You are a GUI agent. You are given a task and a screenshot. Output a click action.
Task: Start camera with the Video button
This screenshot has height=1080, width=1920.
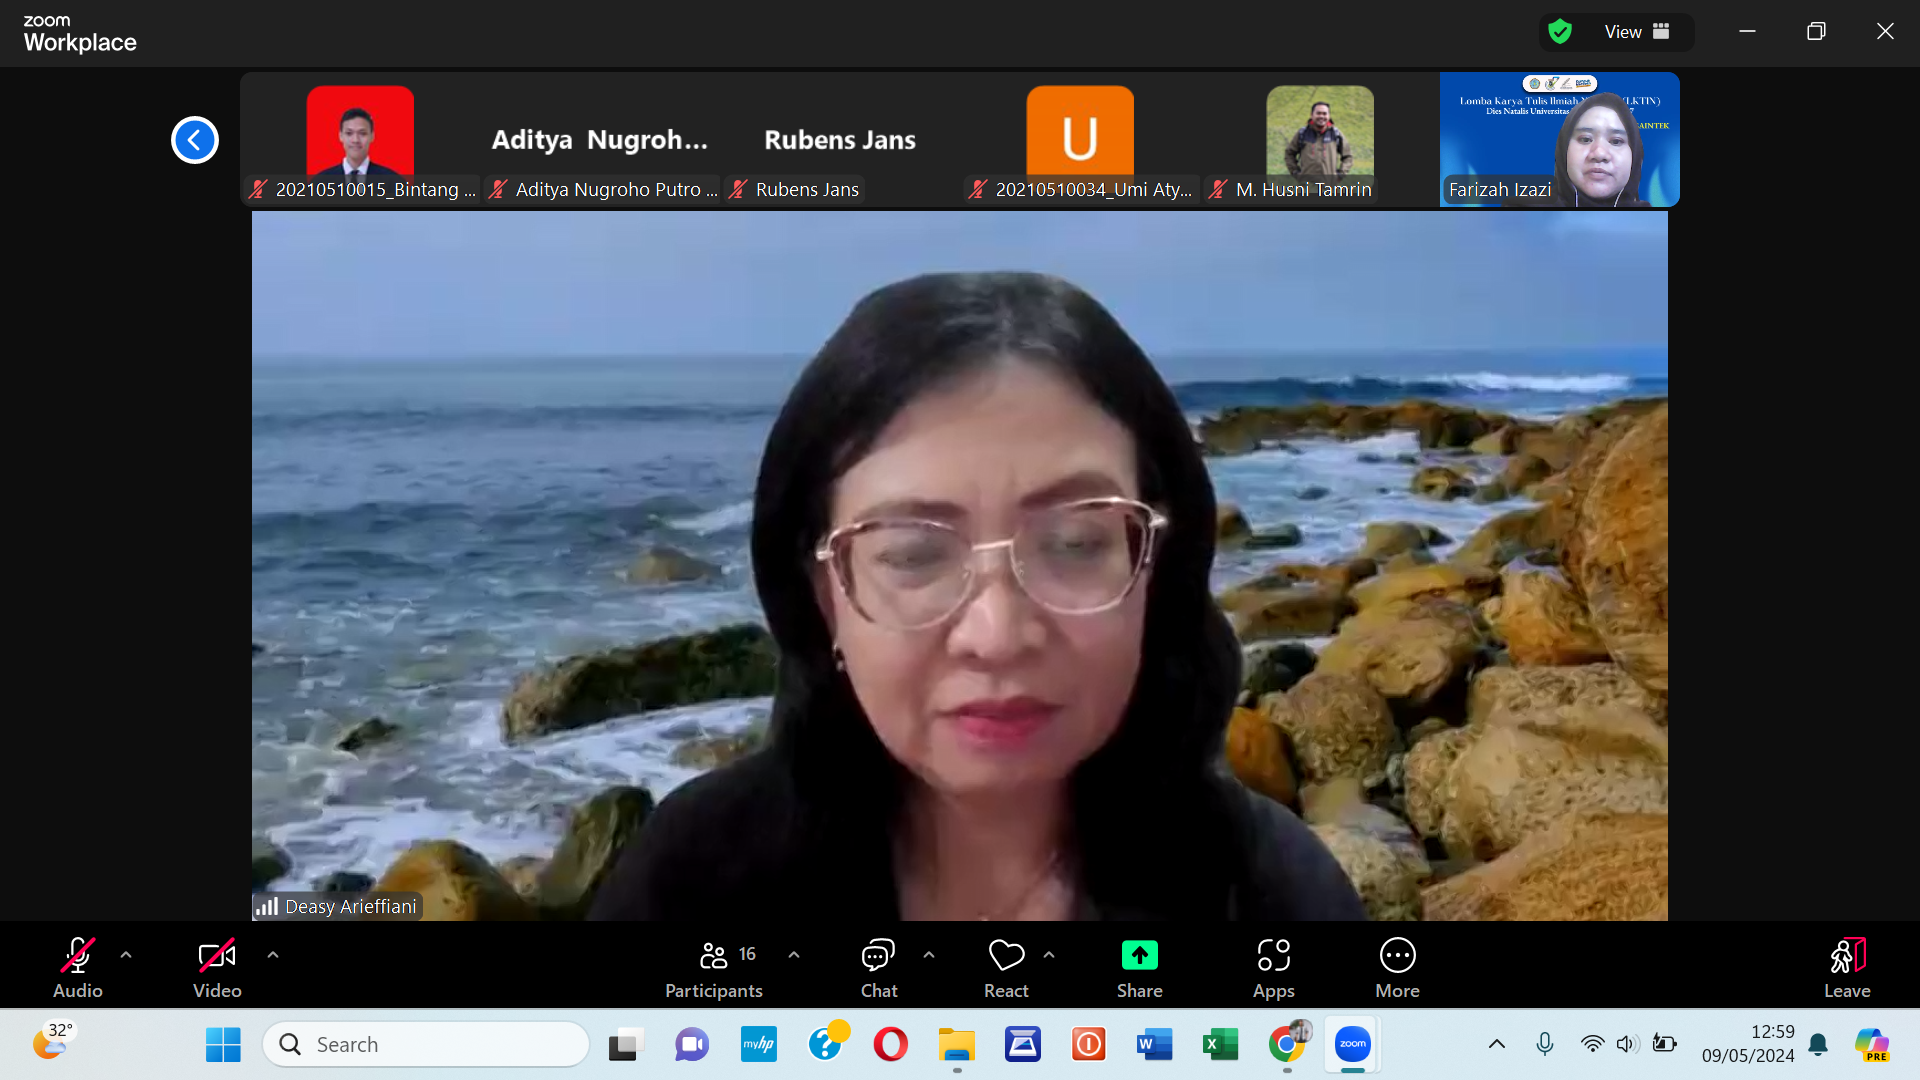[x=217, y=968]
